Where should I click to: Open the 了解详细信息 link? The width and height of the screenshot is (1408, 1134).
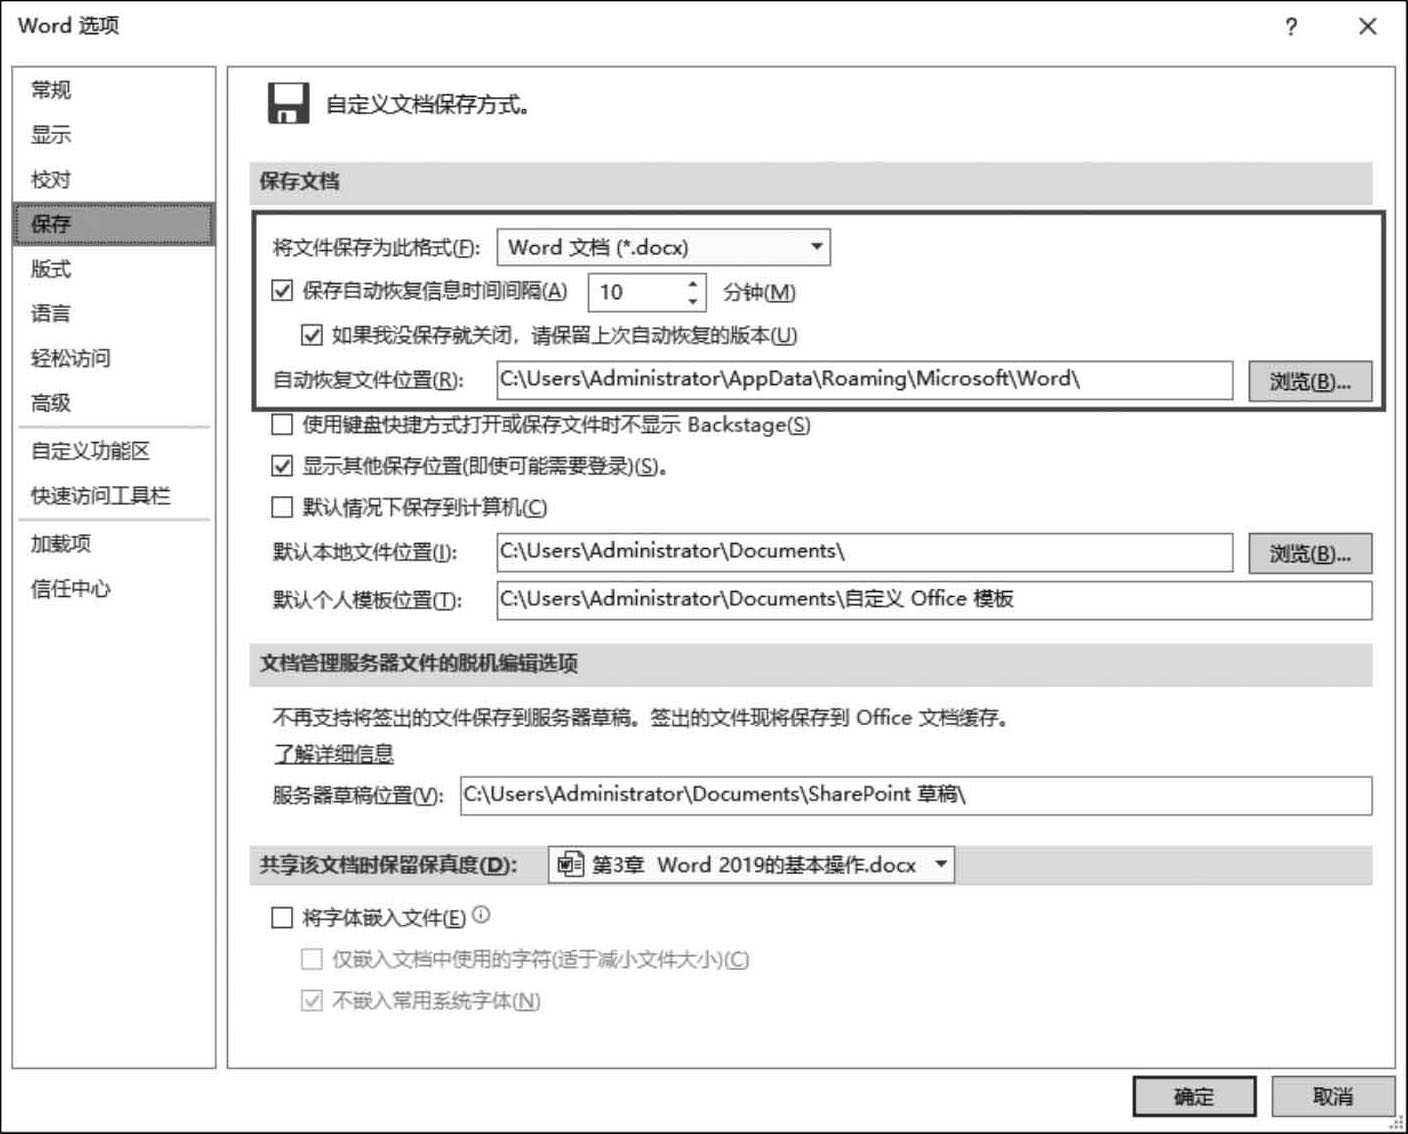click(x=334, y=754)
